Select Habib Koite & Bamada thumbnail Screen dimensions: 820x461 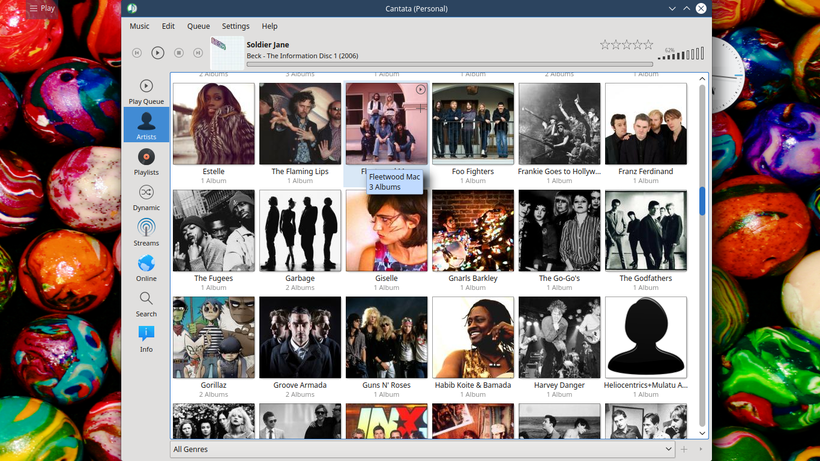coord(473,337)
